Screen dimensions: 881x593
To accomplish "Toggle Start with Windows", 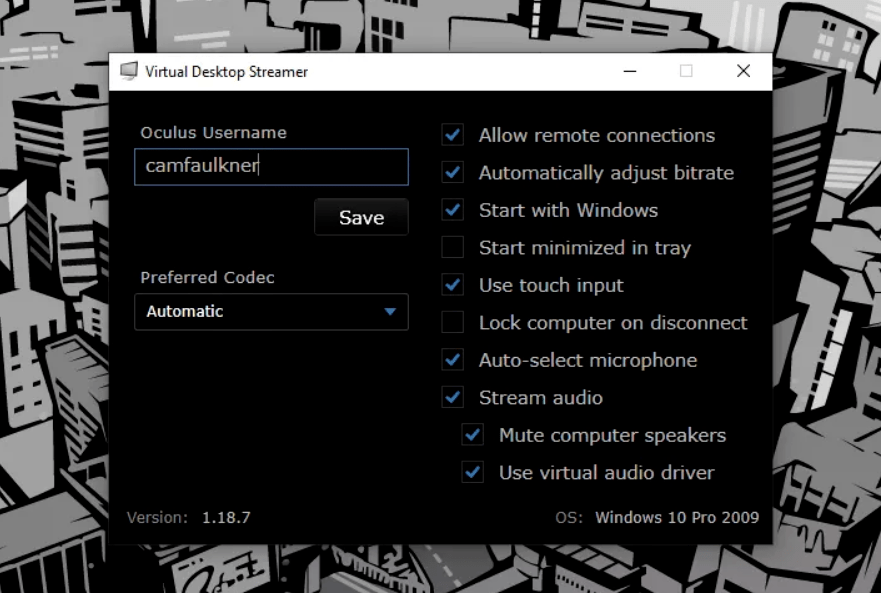I will tap(451, 210).
